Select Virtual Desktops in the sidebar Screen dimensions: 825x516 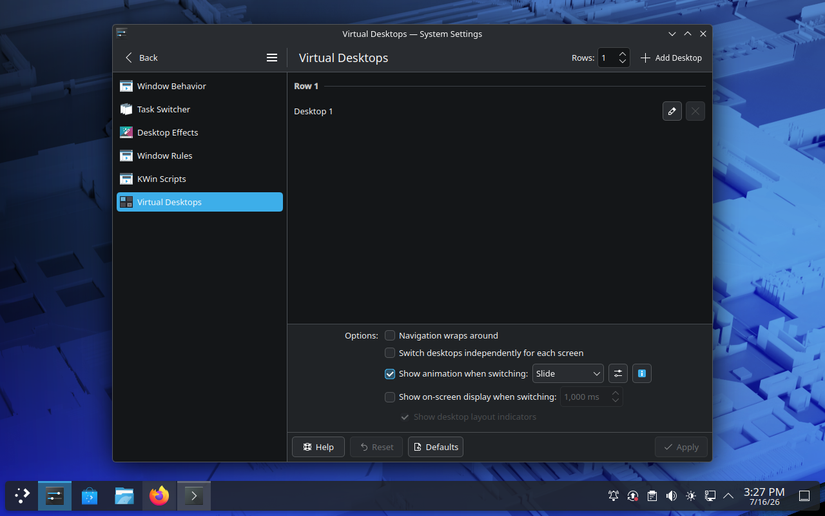click(x=199, y=202)
